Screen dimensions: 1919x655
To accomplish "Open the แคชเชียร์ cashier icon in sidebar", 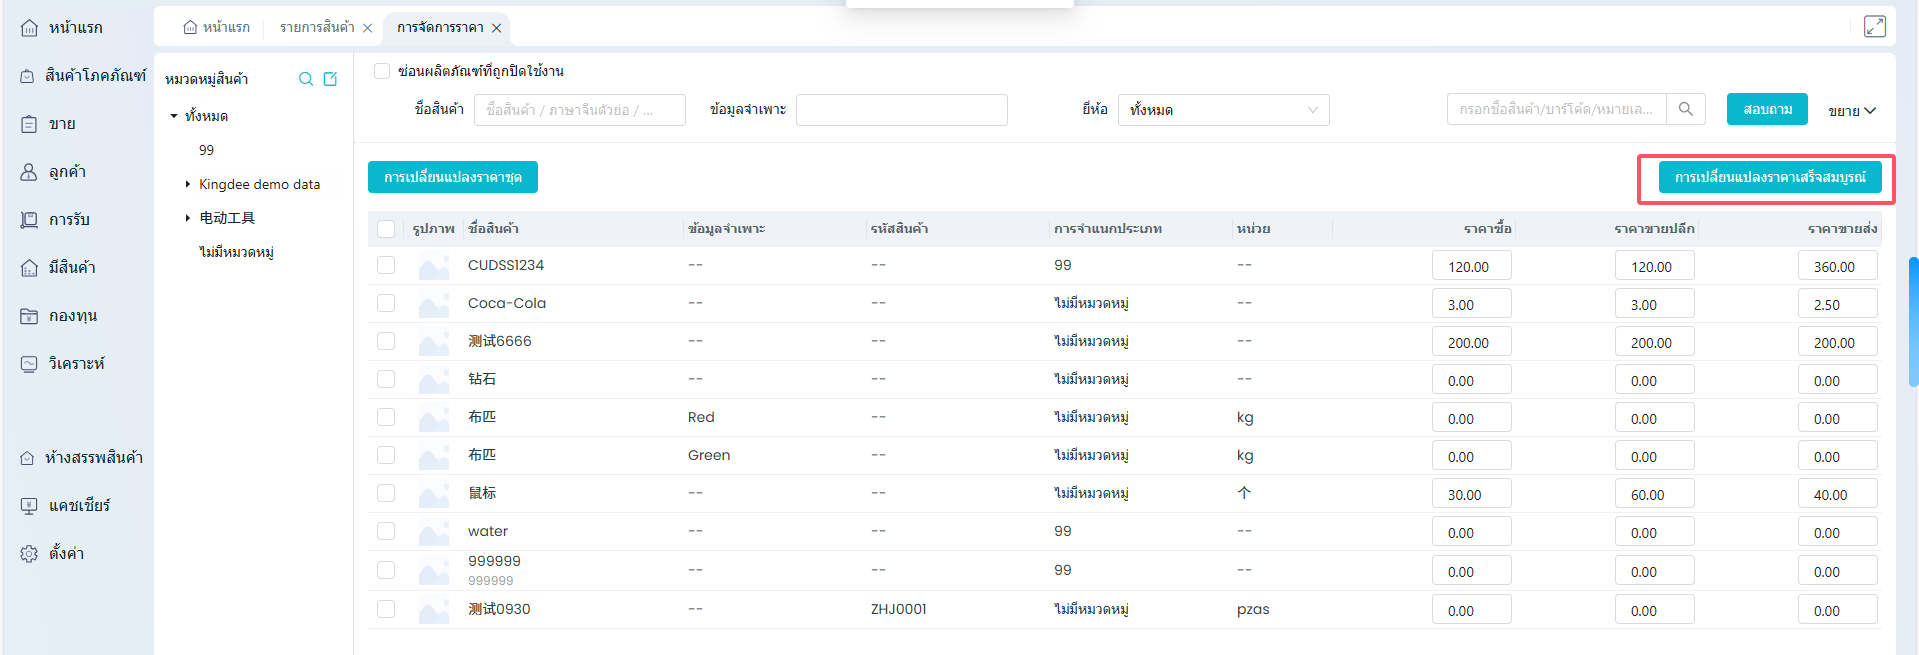I will point(29,506).
